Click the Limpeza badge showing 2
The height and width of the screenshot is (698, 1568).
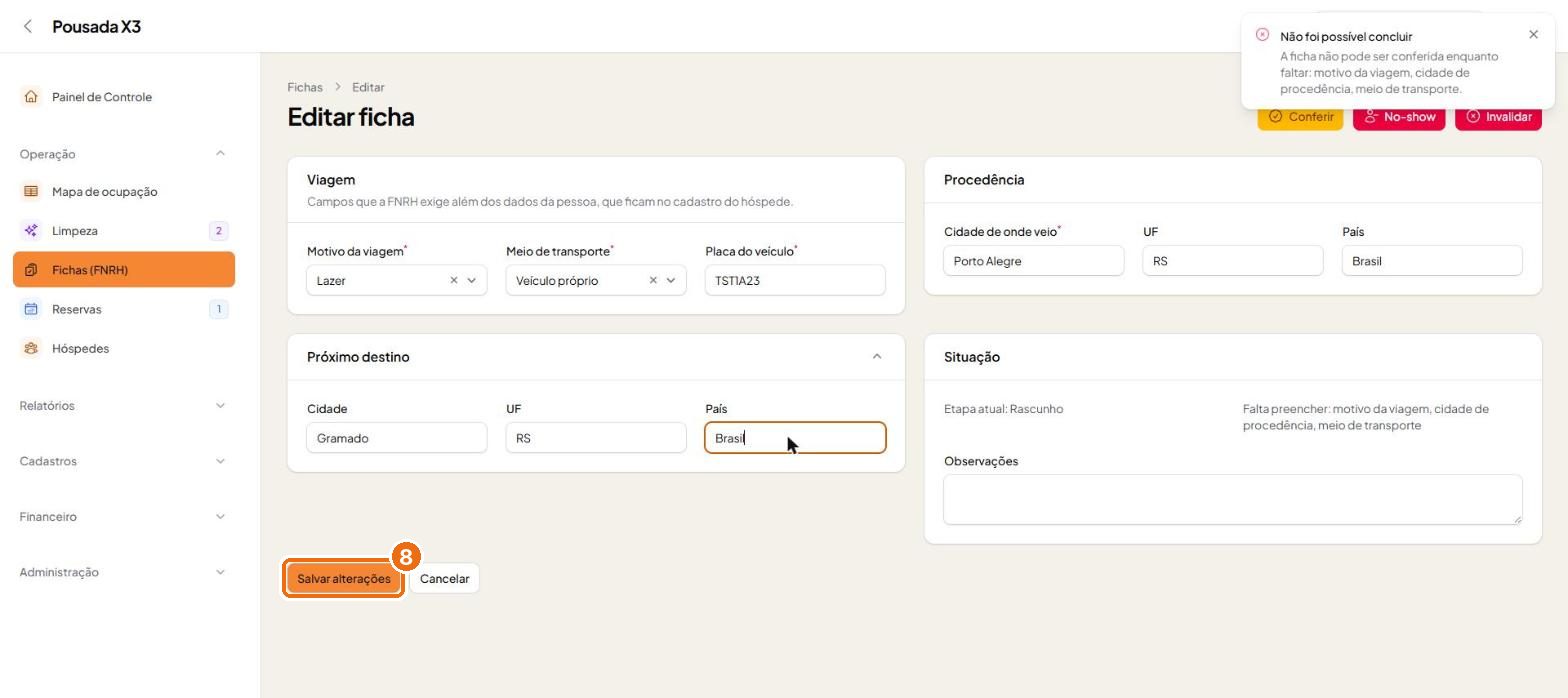pos(219,231)
